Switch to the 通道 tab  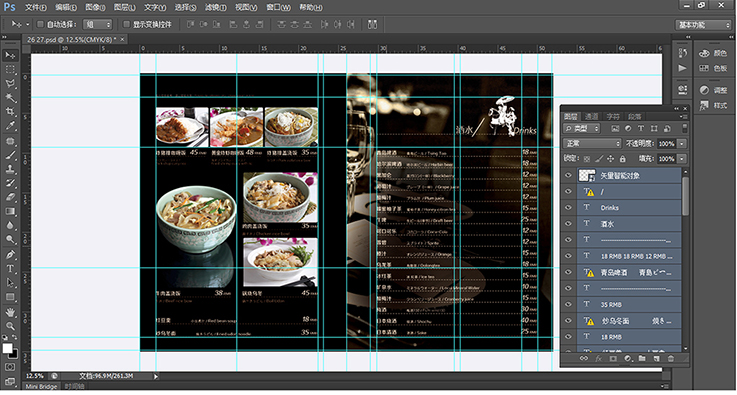click(591, 116)
